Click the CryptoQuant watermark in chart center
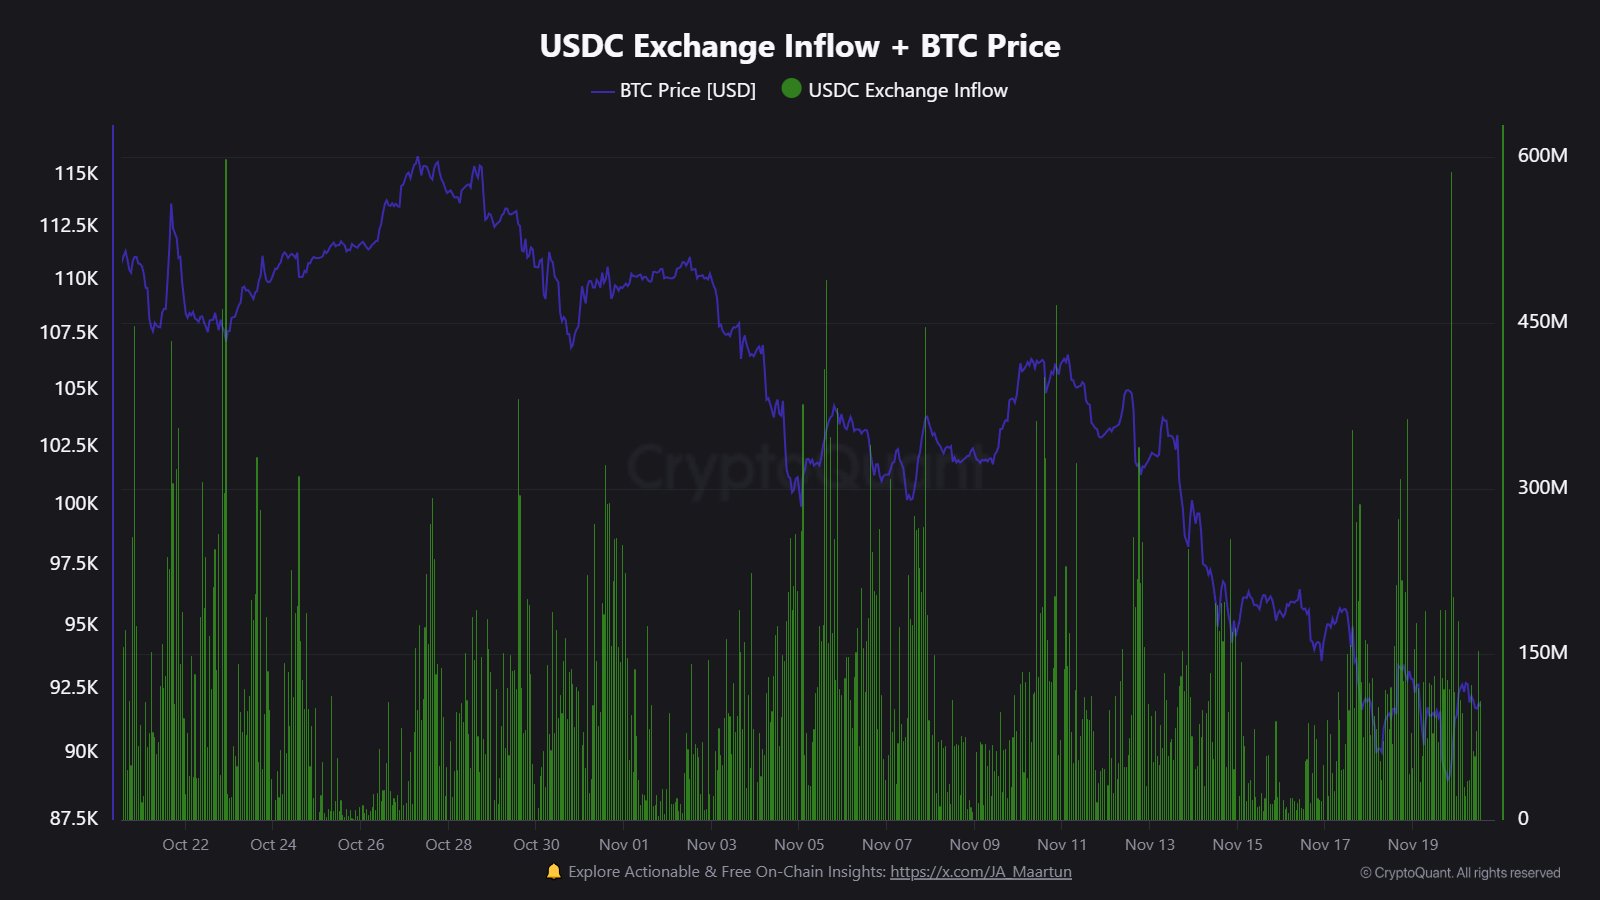Viewport: 1600px width, 900px height. tap(805, 467)
